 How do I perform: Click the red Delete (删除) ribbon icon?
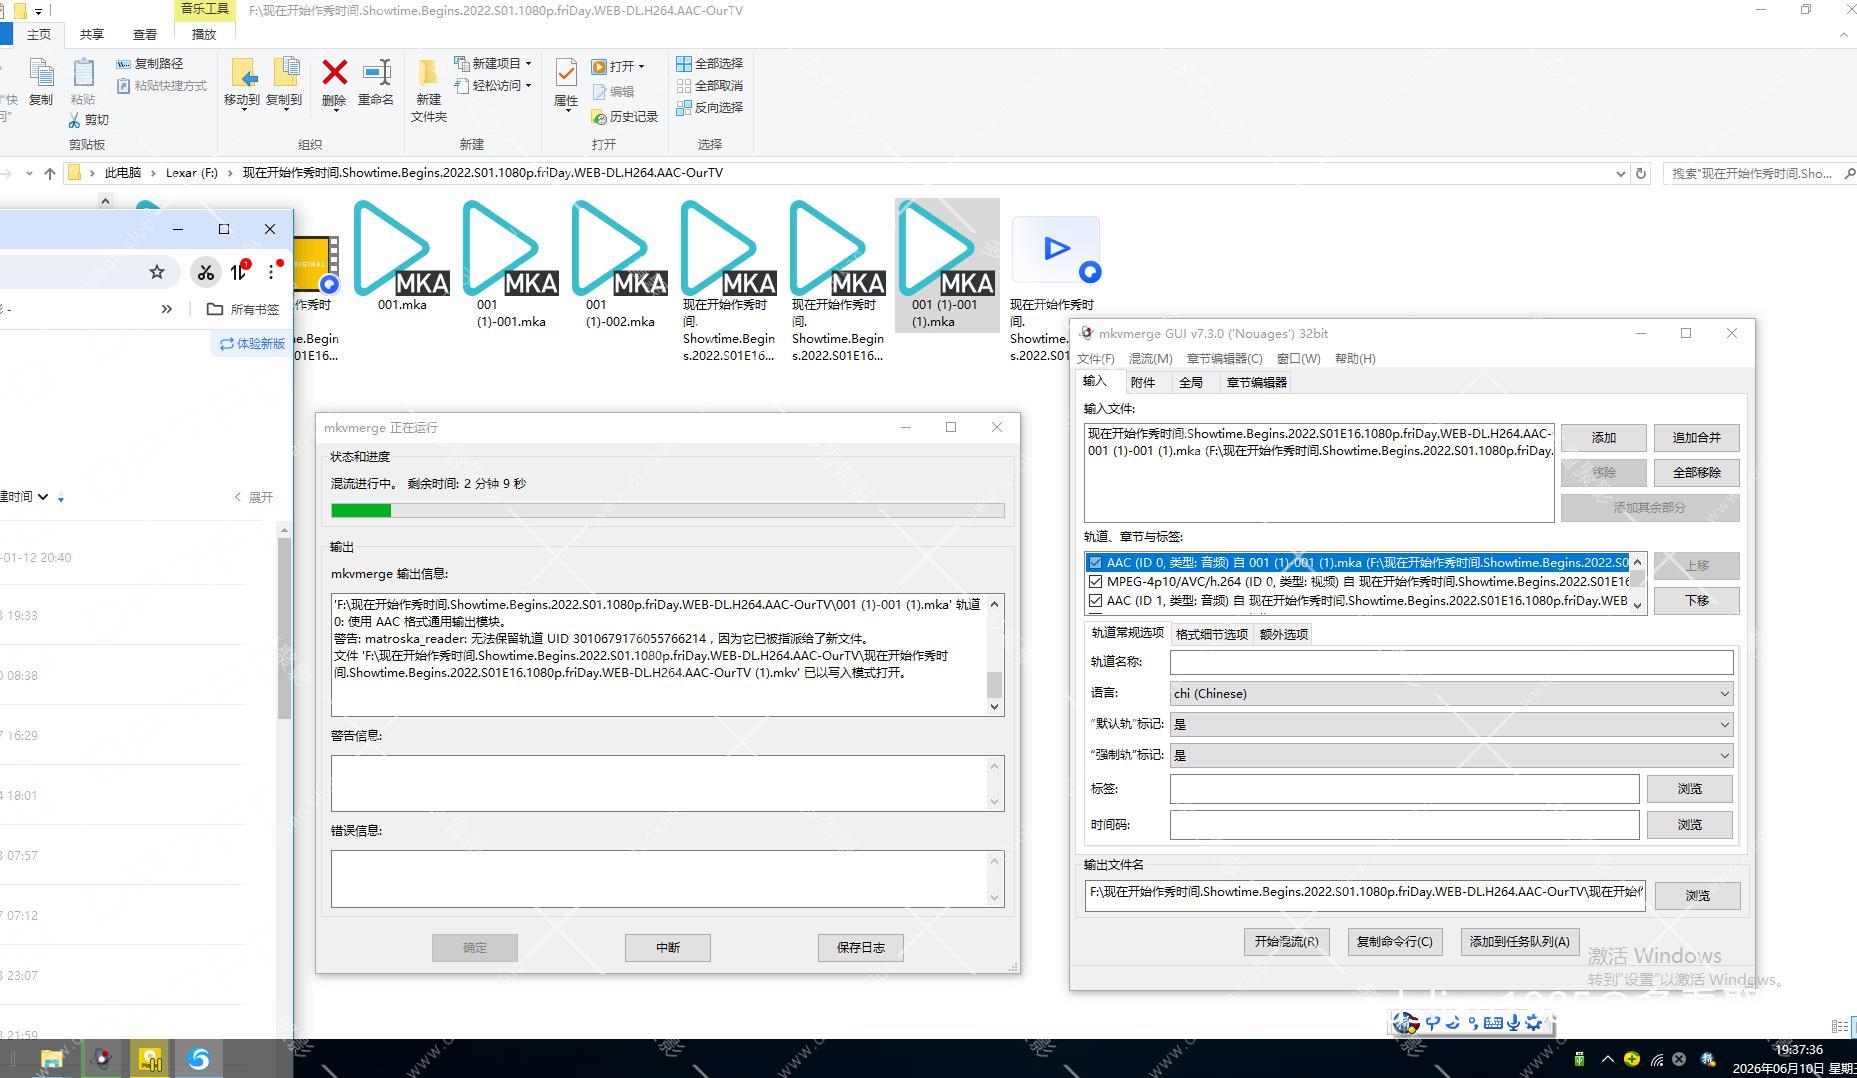point(334,73)
